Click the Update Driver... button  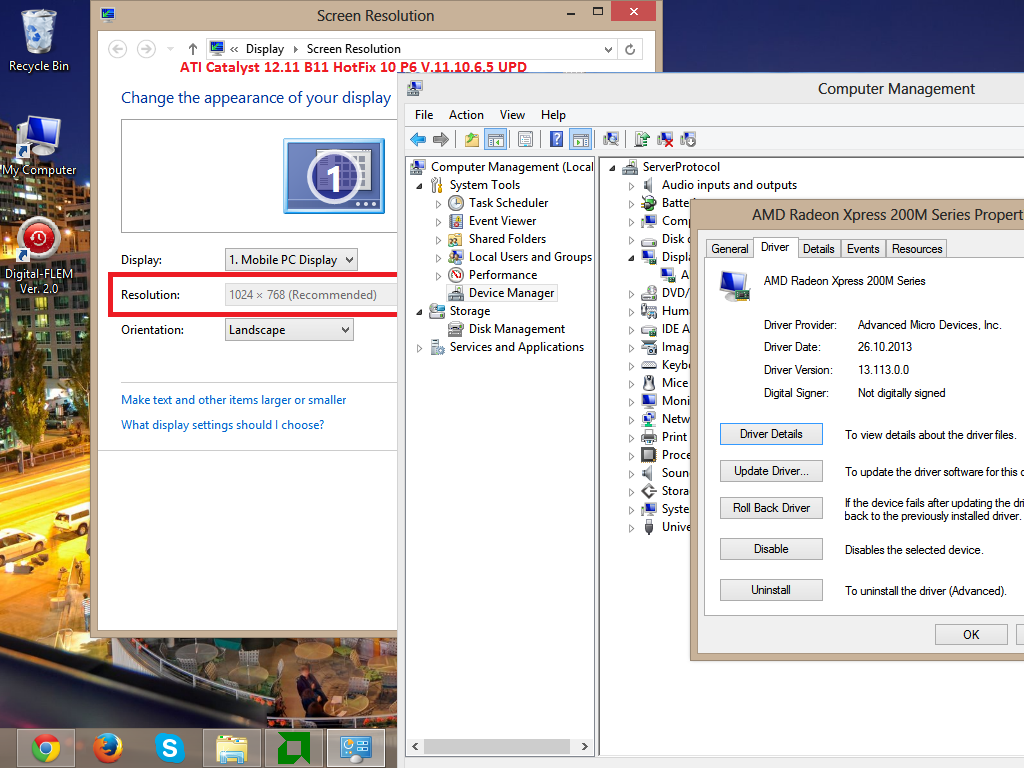pyautogui.click(x=771, y=471)
